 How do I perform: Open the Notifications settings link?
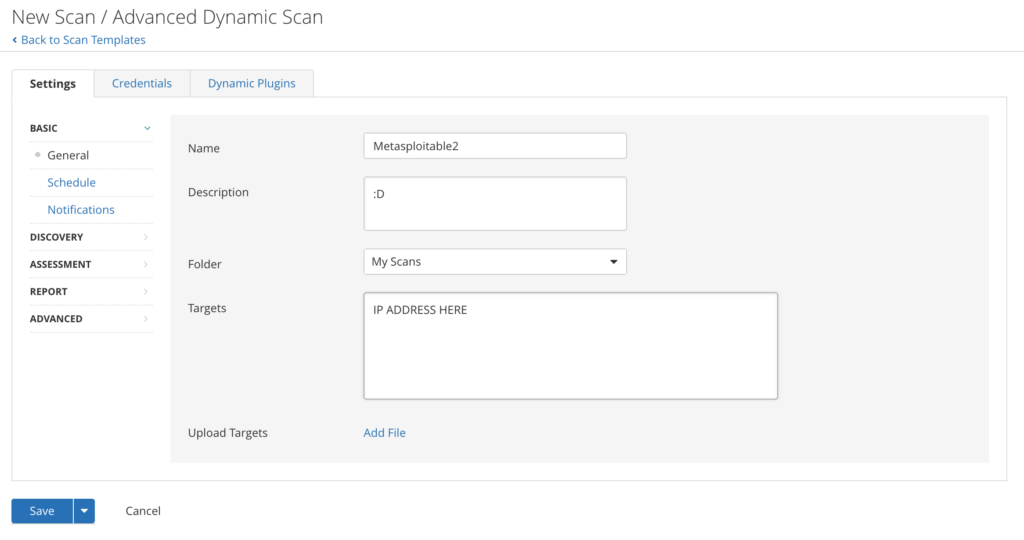click(80, 210)
